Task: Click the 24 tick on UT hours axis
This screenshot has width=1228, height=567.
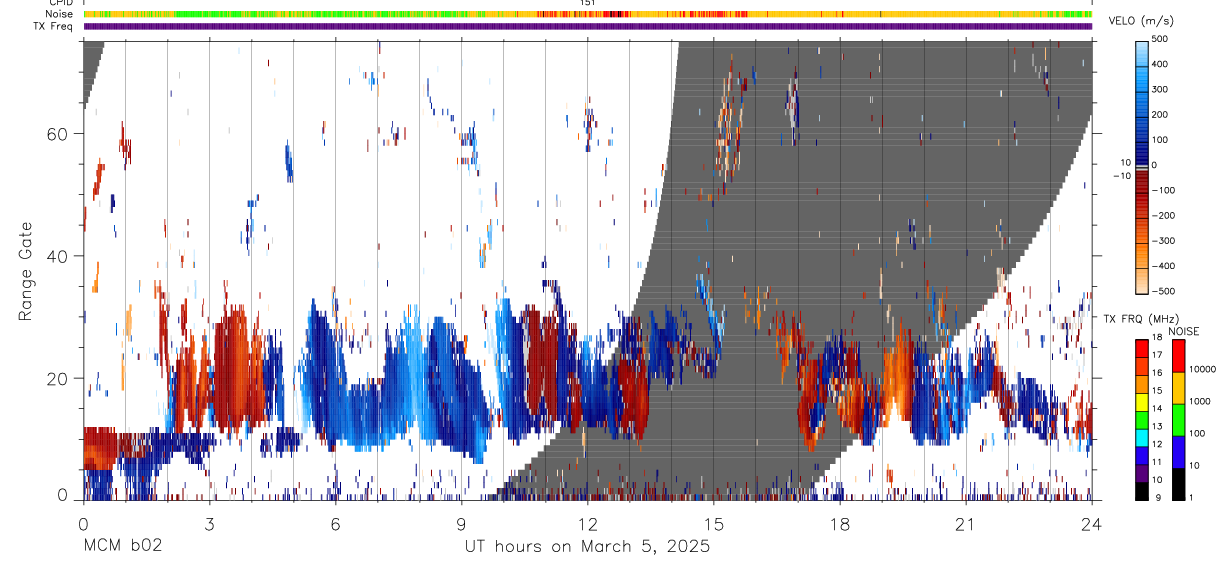Action: coord(1092,523)
